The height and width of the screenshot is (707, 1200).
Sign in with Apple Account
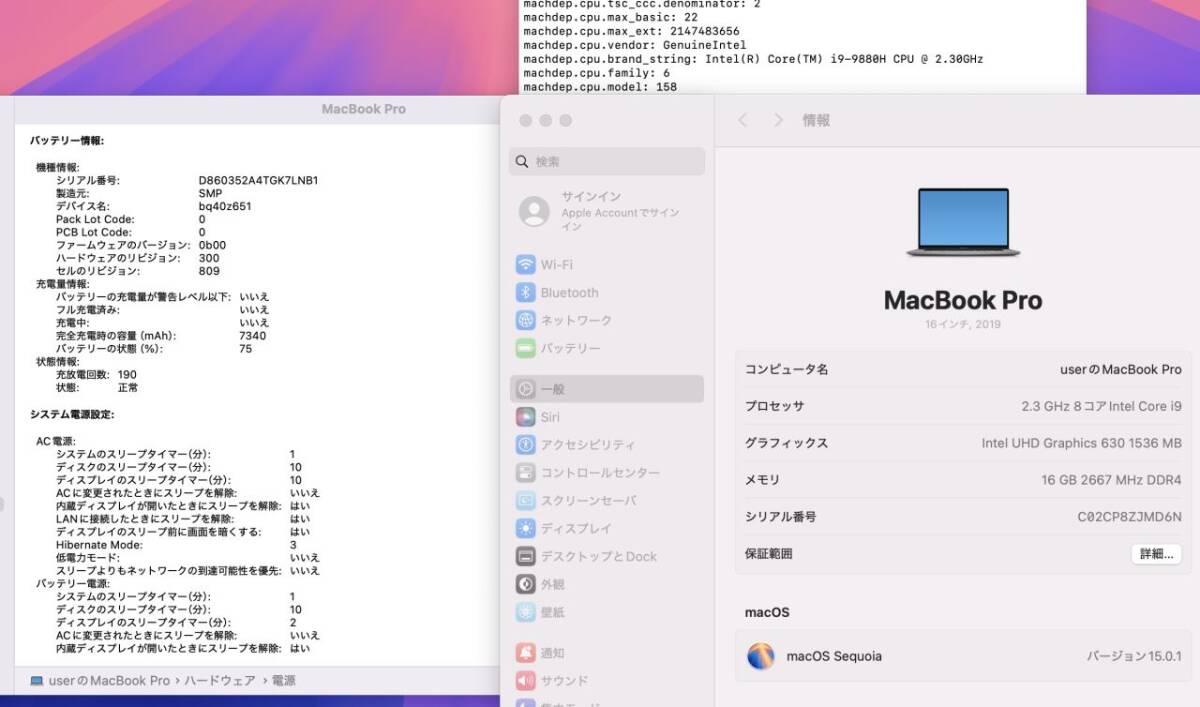coord(590,212)
